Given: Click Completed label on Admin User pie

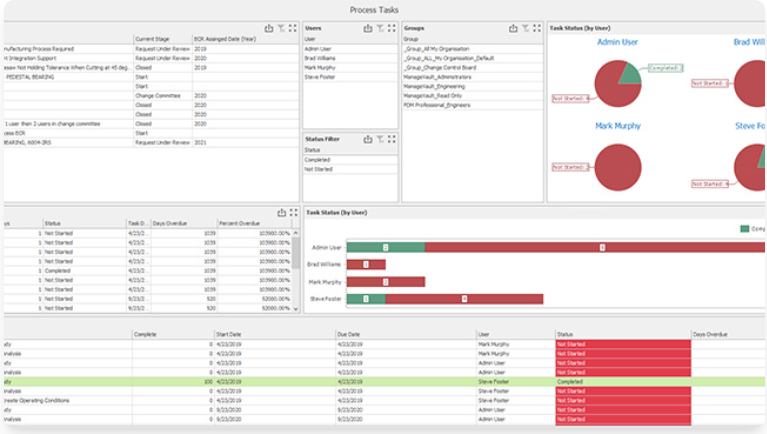Looking at the screenshot, I should (x=666, y=68).
